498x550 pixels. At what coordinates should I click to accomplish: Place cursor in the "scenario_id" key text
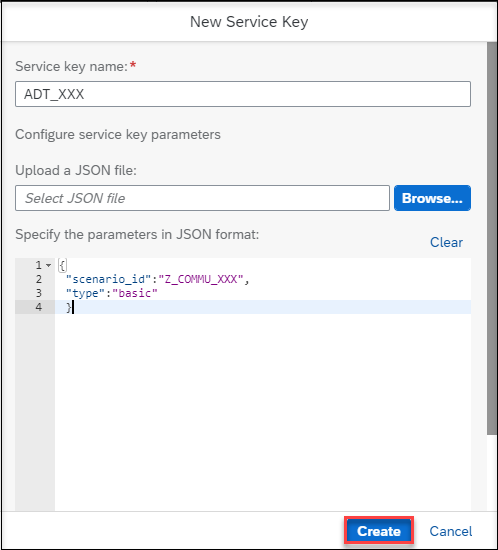(x=108, y=279)
